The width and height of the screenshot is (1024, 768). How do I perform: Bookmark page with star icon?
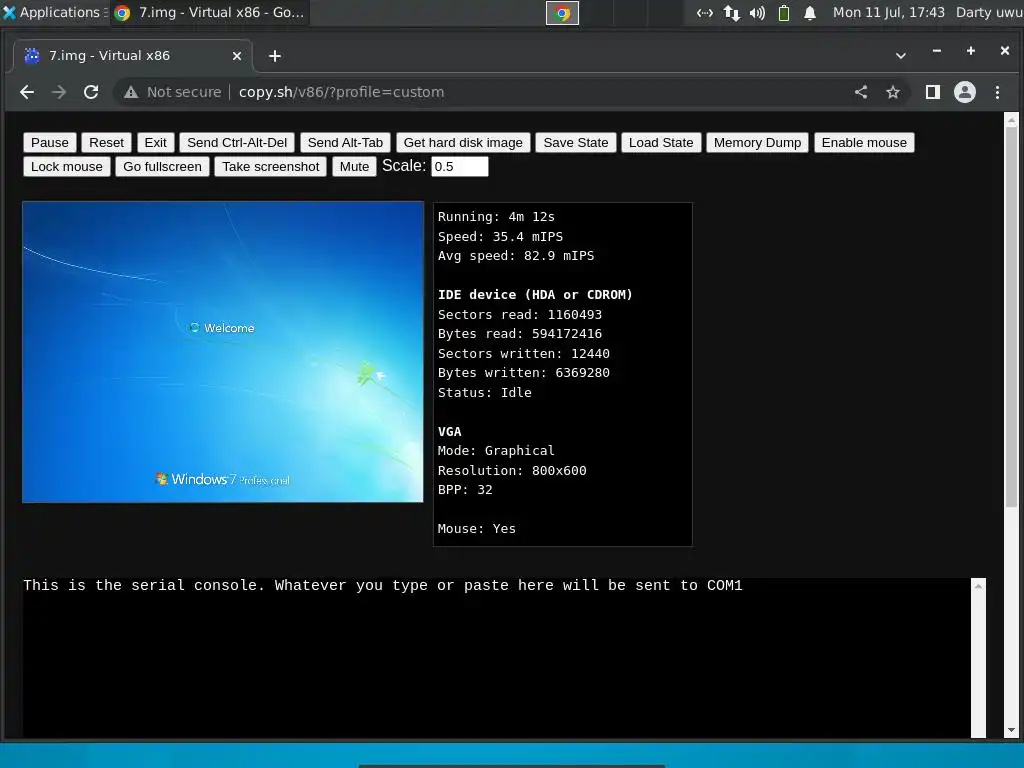893,92
